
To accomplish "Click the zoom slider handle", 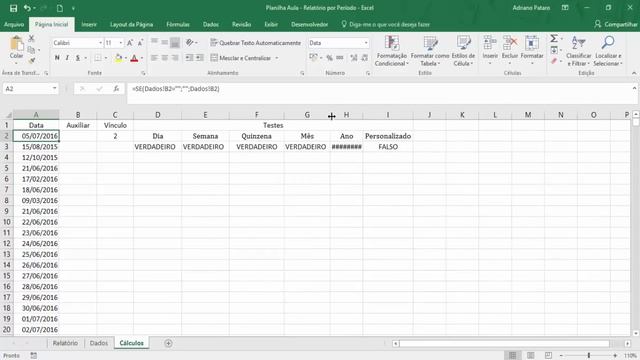I will tap(589, 356).
